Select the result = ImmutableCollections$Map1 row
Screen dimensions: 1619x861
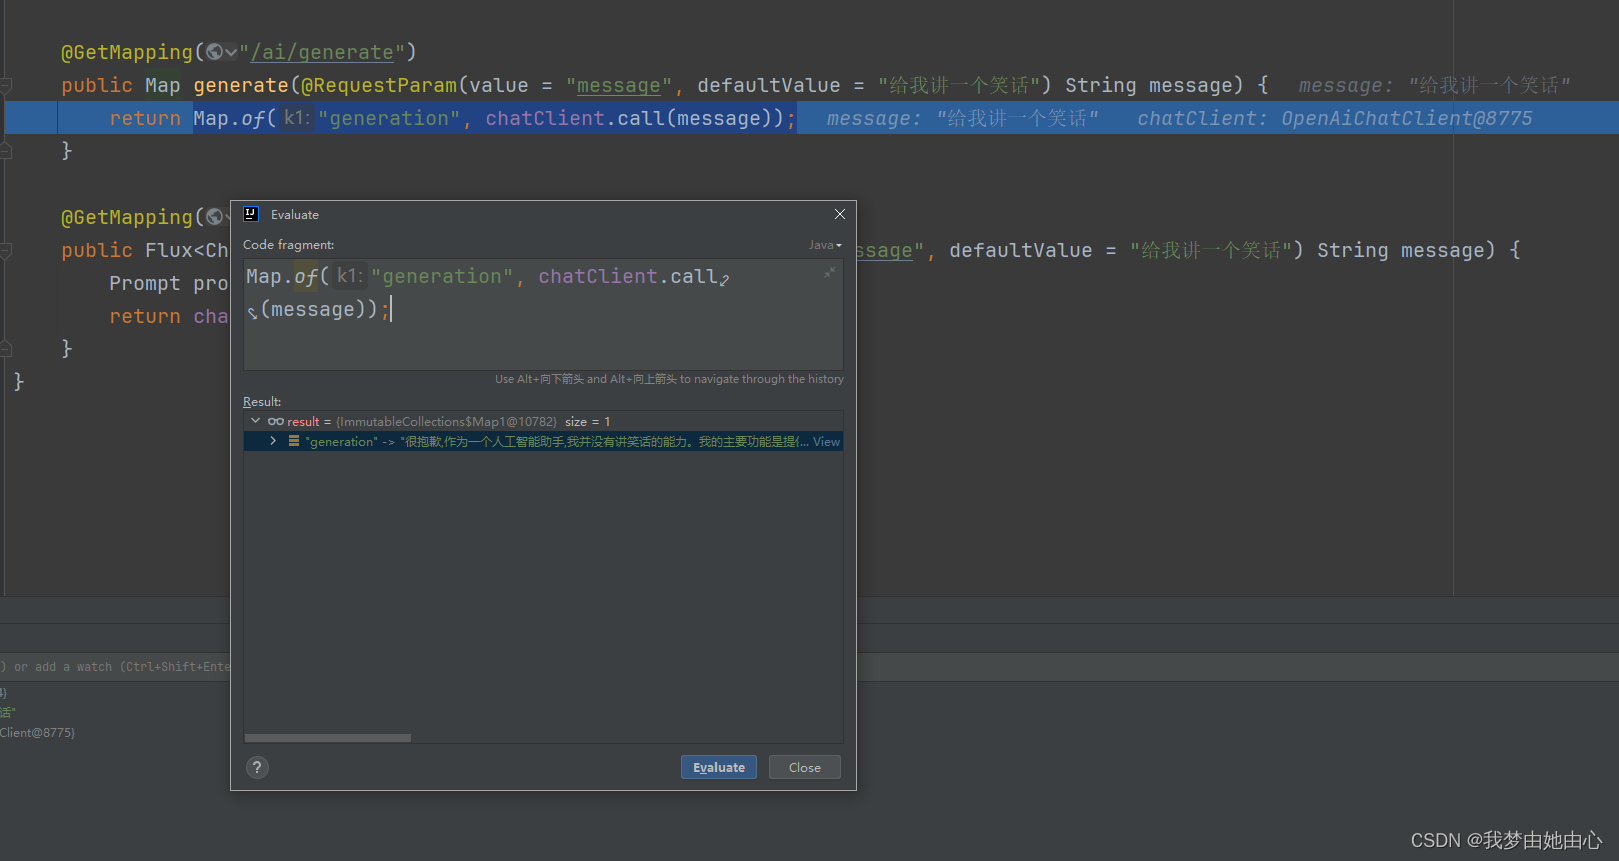click(543, 421)
